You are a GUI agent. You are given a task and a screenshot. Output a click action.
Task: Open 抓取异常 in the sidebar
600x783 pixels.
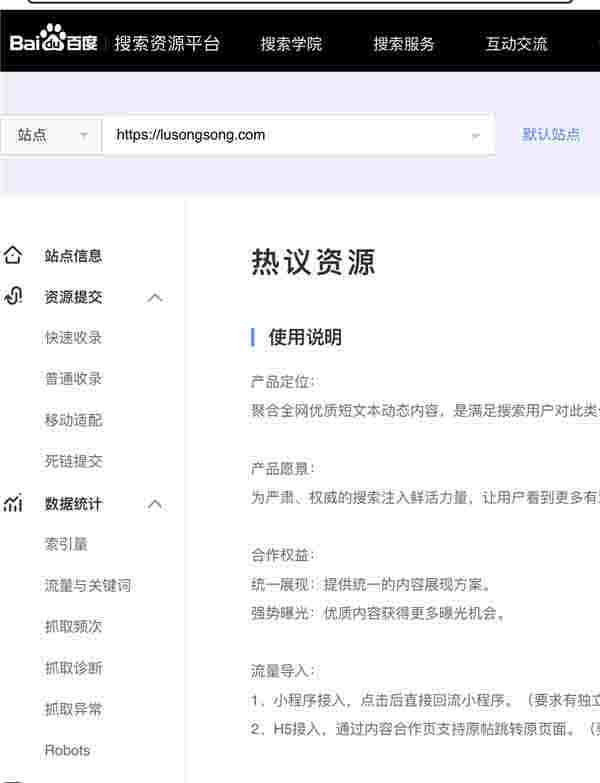73,709
